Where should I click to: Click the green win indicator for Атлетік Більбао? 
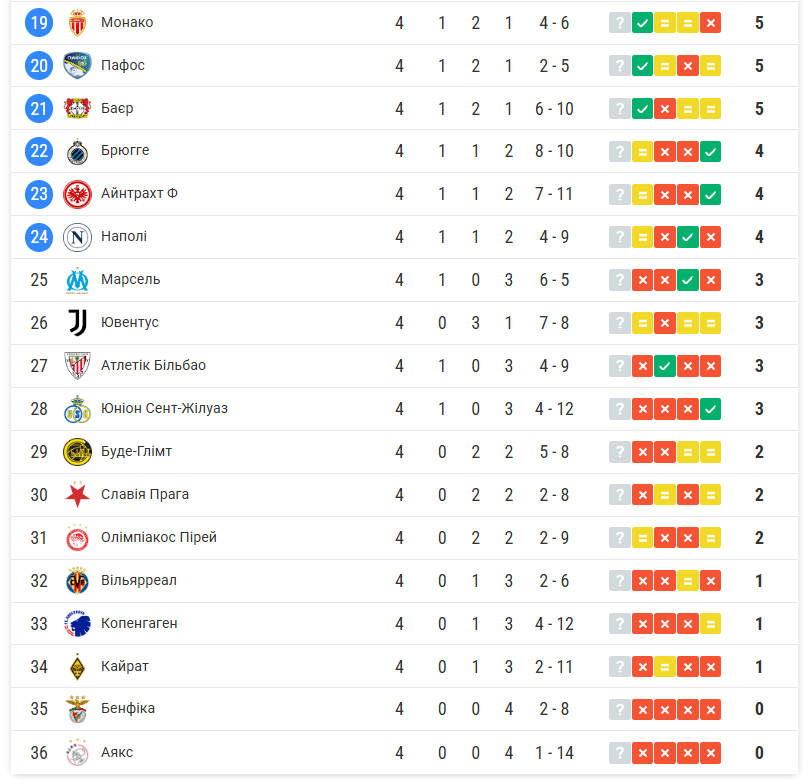[665, 365]
